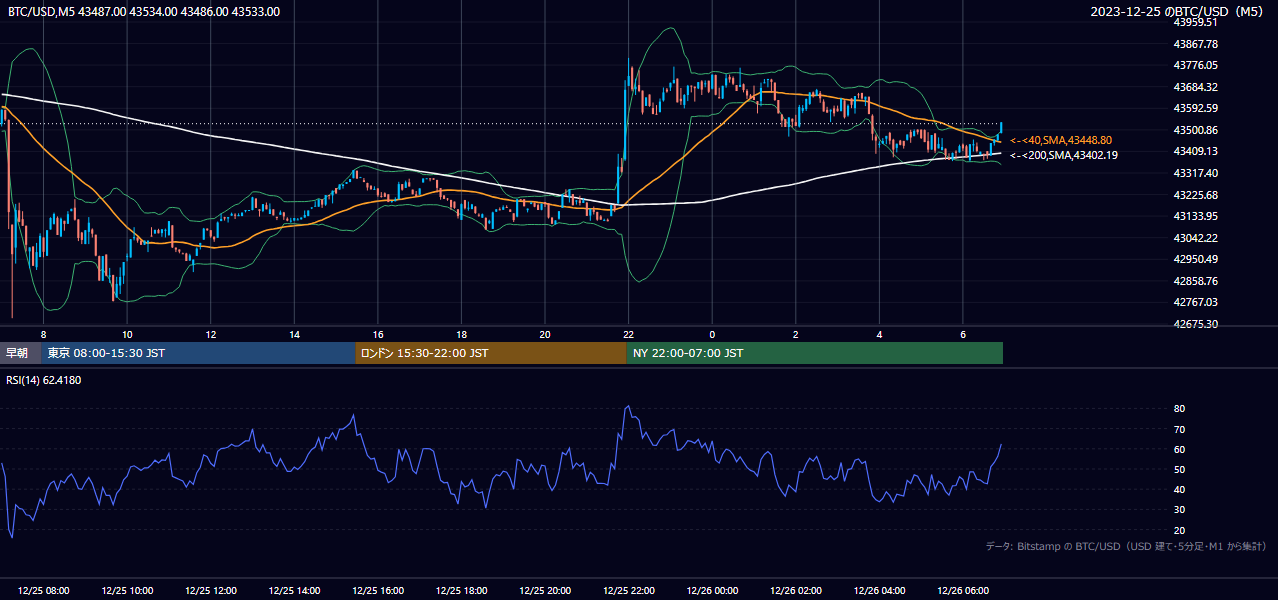Click the bottom time label 12/25 14:00
This screenshot has height=600, width=1278.
click(x=294, y=591)
